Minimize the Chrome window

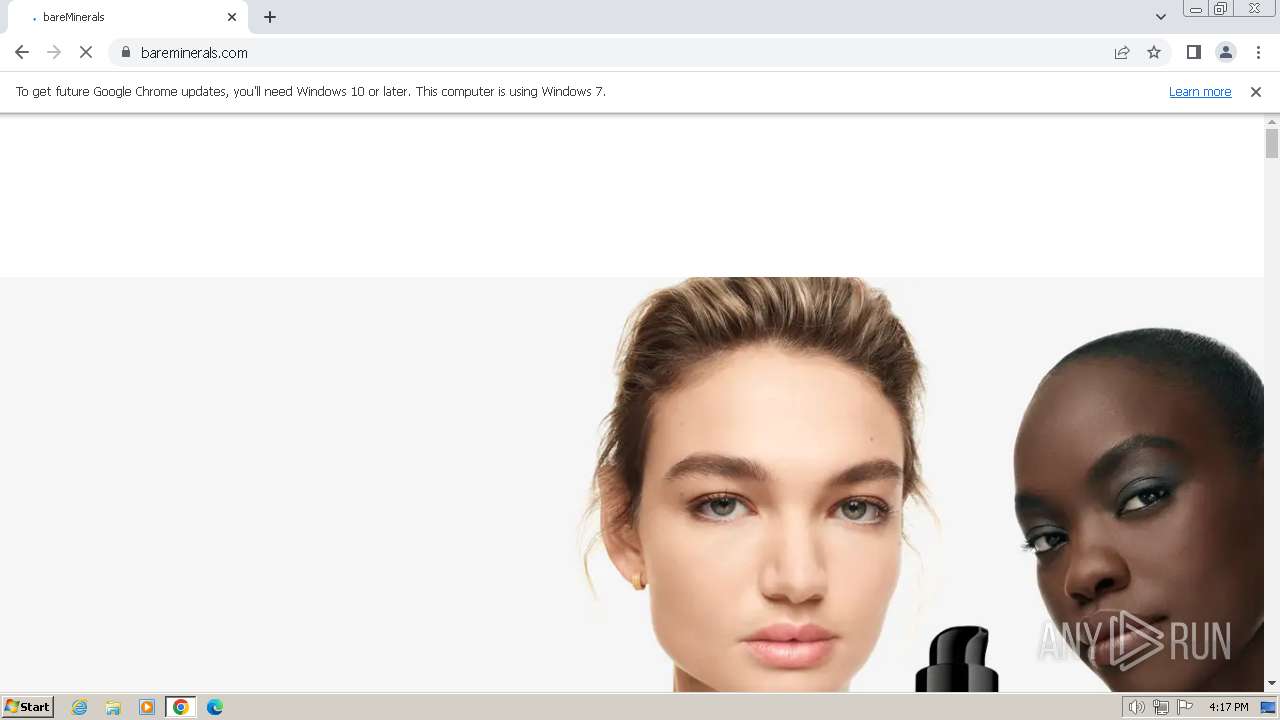[1196, 9]
